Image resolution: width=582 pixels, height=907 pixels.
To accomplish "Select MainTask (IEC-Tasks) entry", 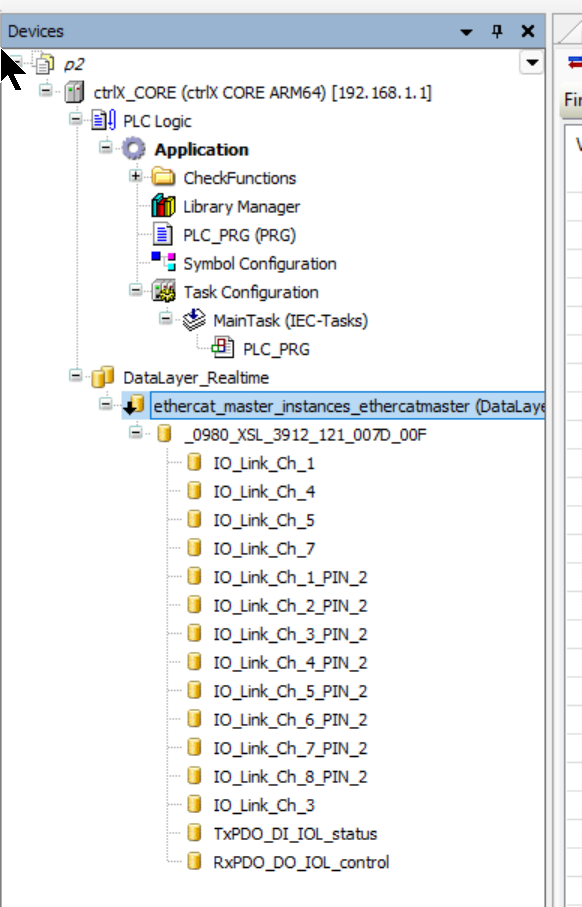I will coord(290,320).
